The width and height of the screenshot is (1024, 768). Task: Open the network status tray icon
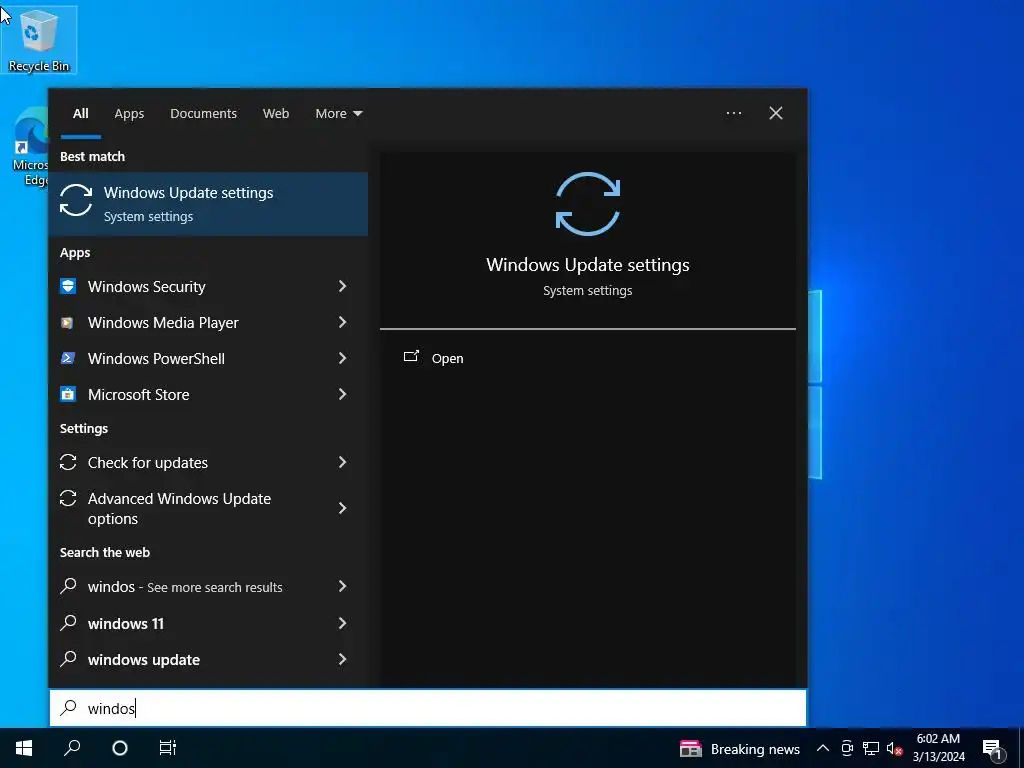pos(871,748)
